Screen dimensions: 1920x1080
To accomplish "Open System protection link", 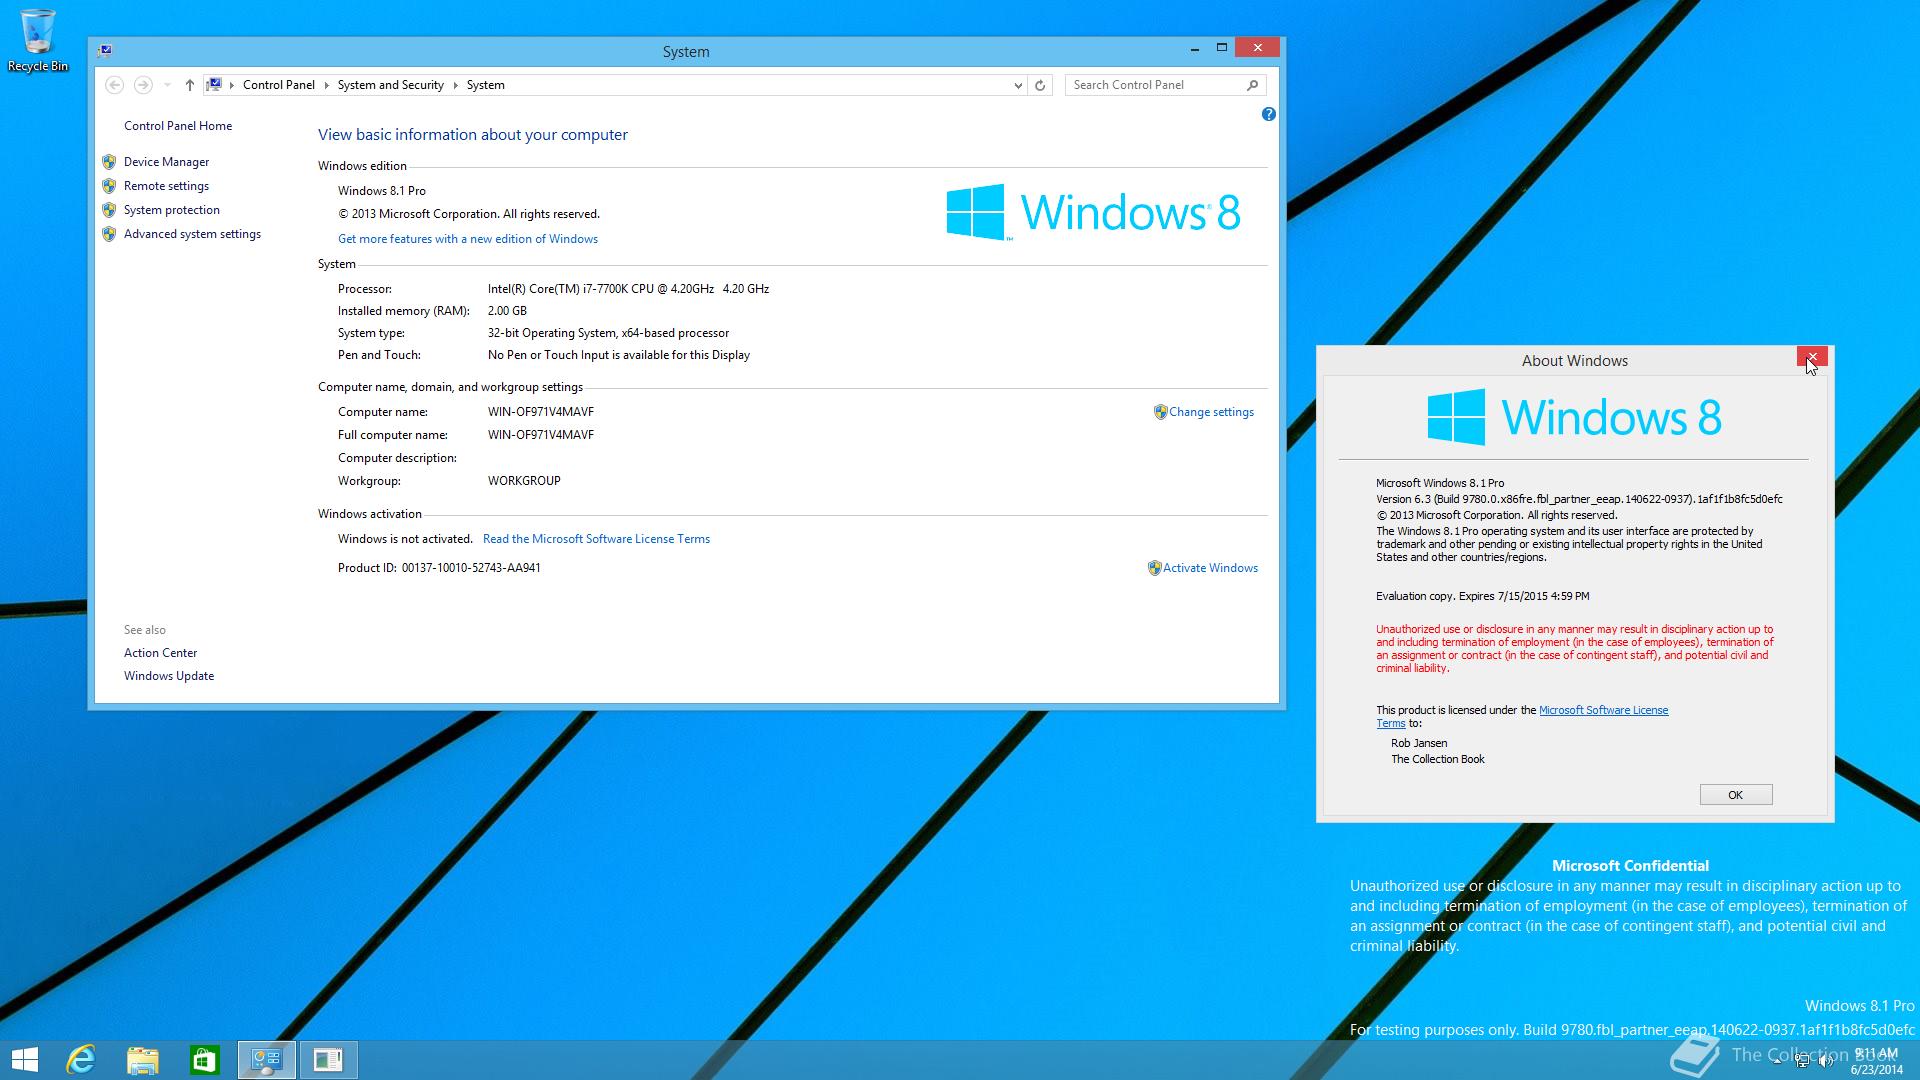I will pos(171,210).
